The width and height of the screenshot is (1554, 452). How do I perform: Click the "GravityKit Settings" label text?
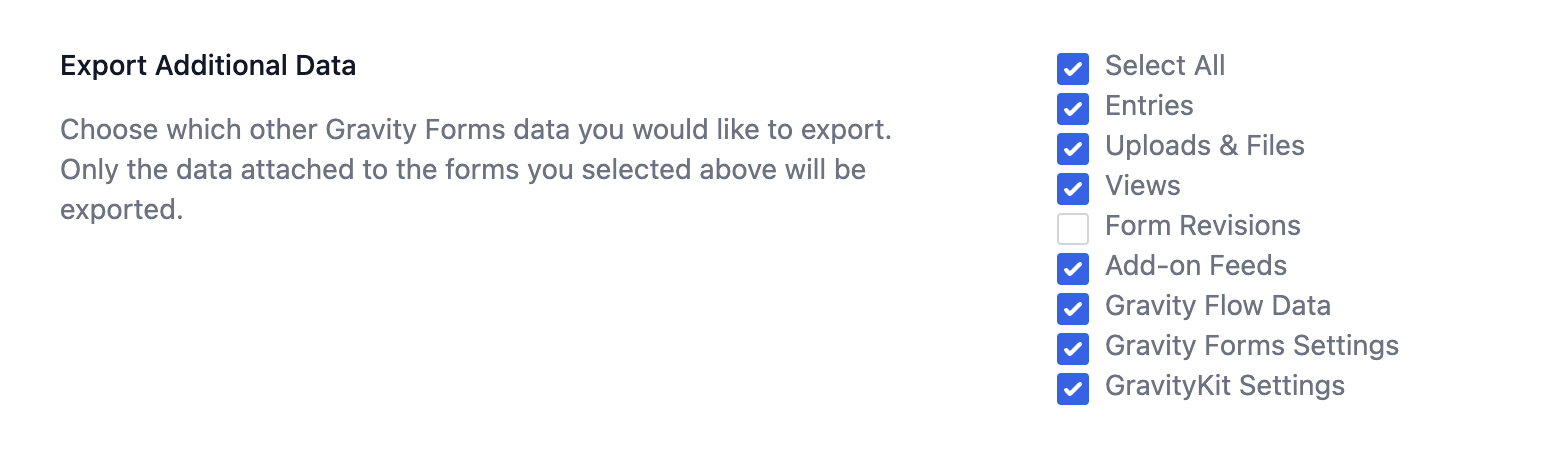pyautogui.click(x=1224, y=386)
